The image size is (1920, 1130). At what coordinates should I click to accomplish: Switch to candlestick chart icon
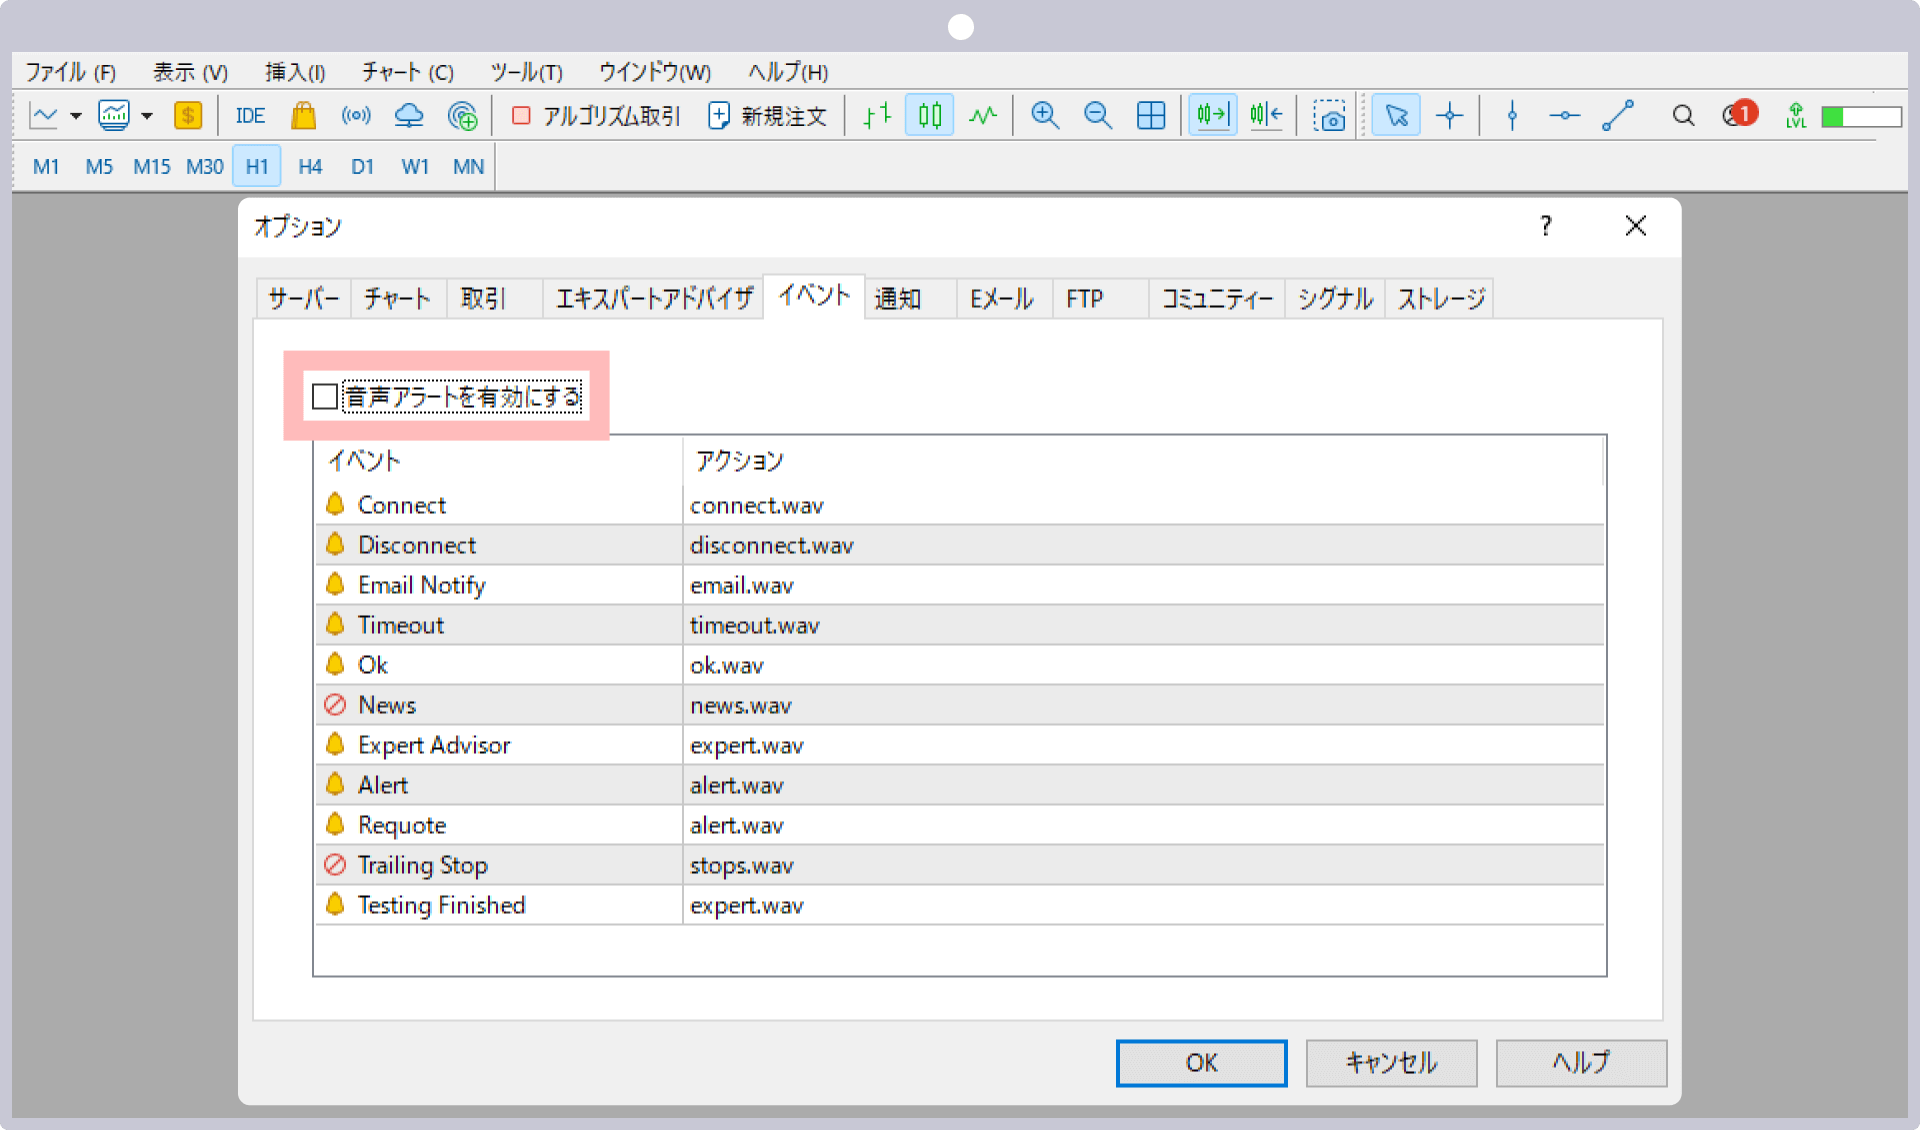click(x=930, y=116)
